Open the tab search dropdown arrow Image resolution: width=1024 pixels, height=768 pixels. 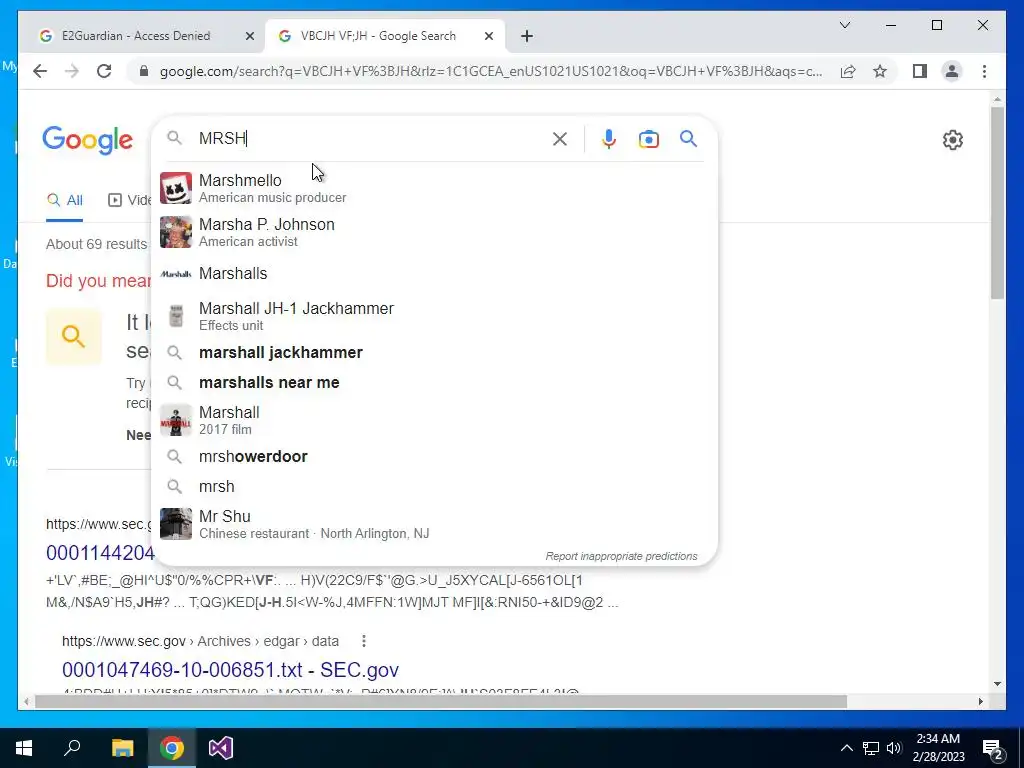(x=844, y=25)
